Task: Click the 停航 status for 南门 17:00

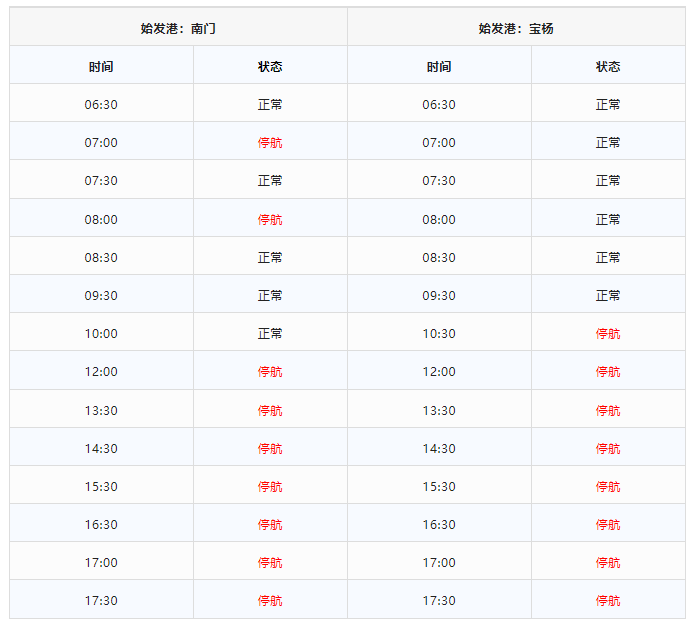Action: 270,562
